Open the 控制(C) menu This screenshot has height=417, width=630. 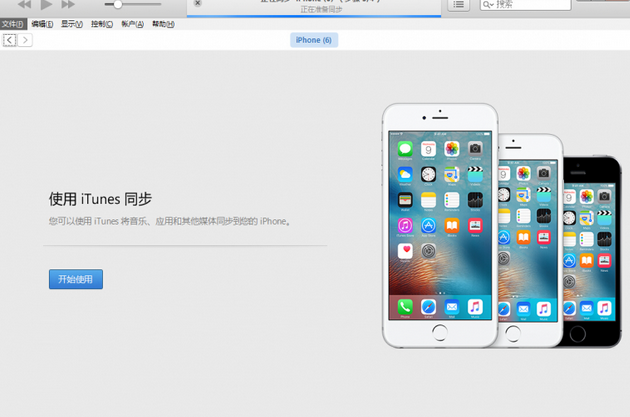[102, 24]
